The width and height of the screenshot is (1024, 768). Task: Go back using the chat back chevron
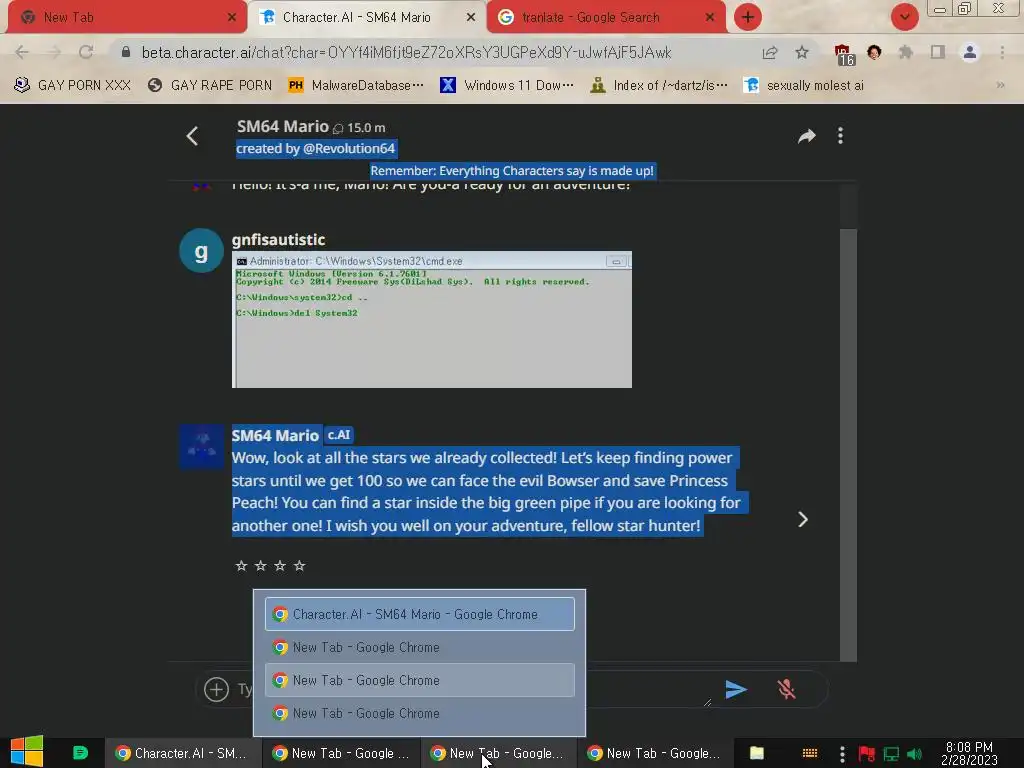click(192, 136)
